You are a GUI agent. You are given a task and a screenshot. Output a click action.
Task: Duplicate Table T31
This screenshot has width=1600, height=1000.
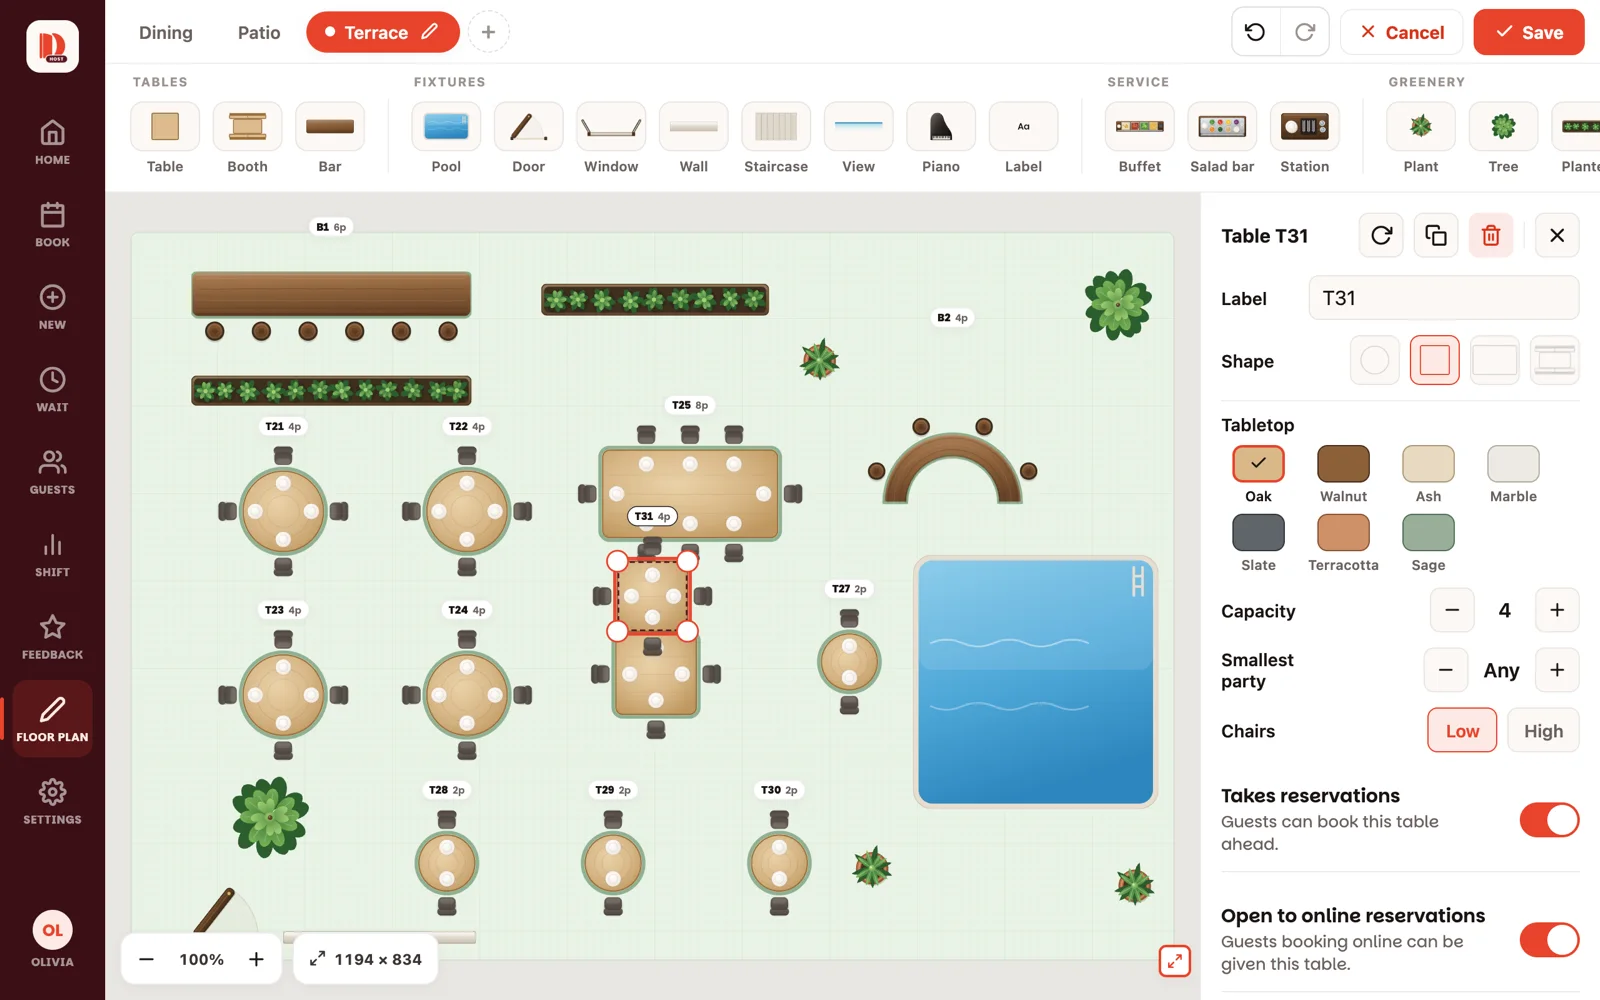(x=1436, y=235)
